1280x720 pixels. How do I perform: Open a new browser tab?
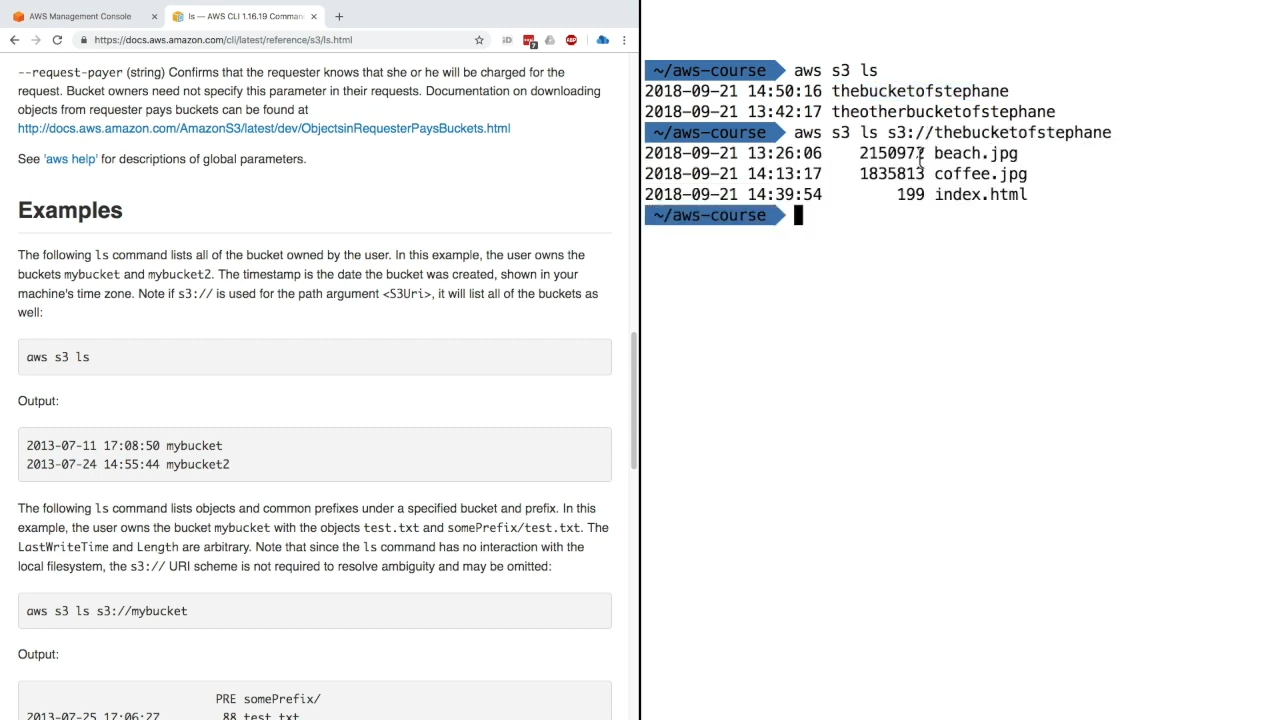click(x=339, y=16)
